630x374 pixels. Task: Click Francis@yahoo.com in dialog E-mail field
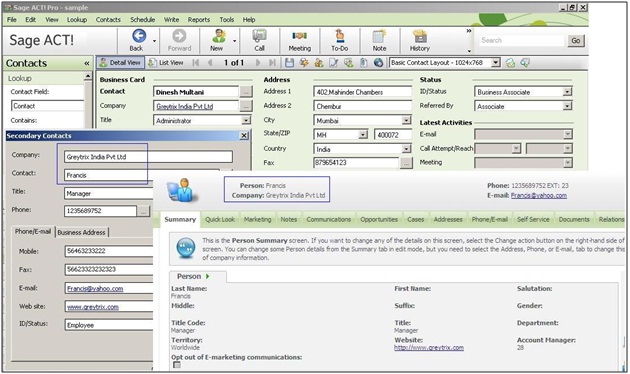coord(95,288)
